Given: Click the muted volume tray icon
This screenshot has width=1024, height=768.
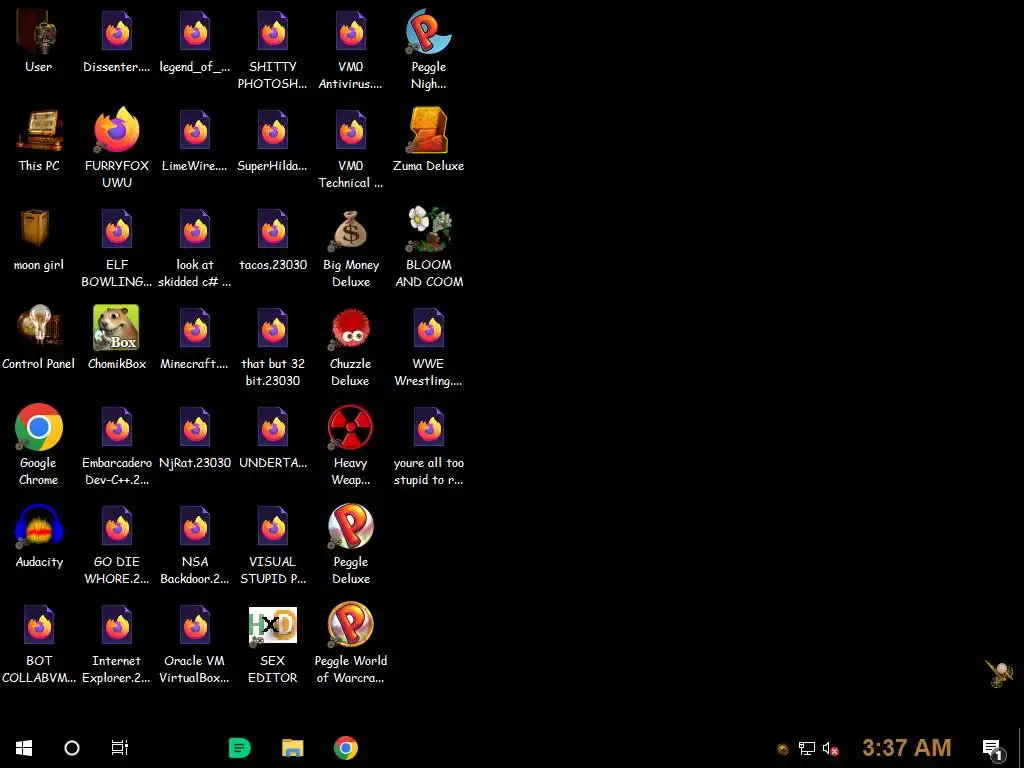Looking at the screenshot, I should pyautogui.click(x=830, y=748).
